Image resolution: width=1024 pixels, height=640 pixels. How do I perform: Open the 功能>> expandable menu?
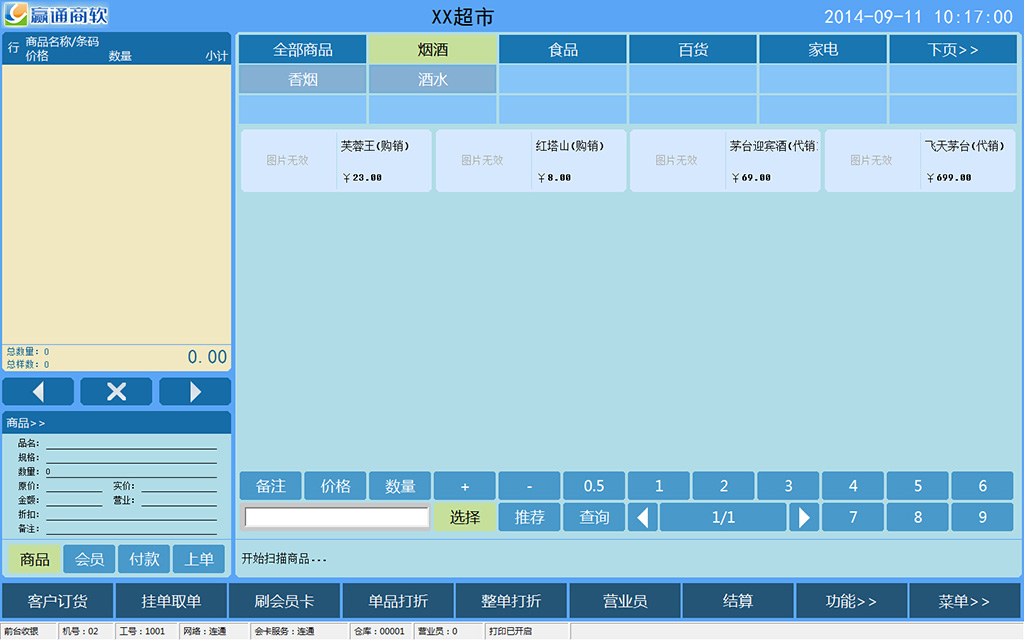851,601
